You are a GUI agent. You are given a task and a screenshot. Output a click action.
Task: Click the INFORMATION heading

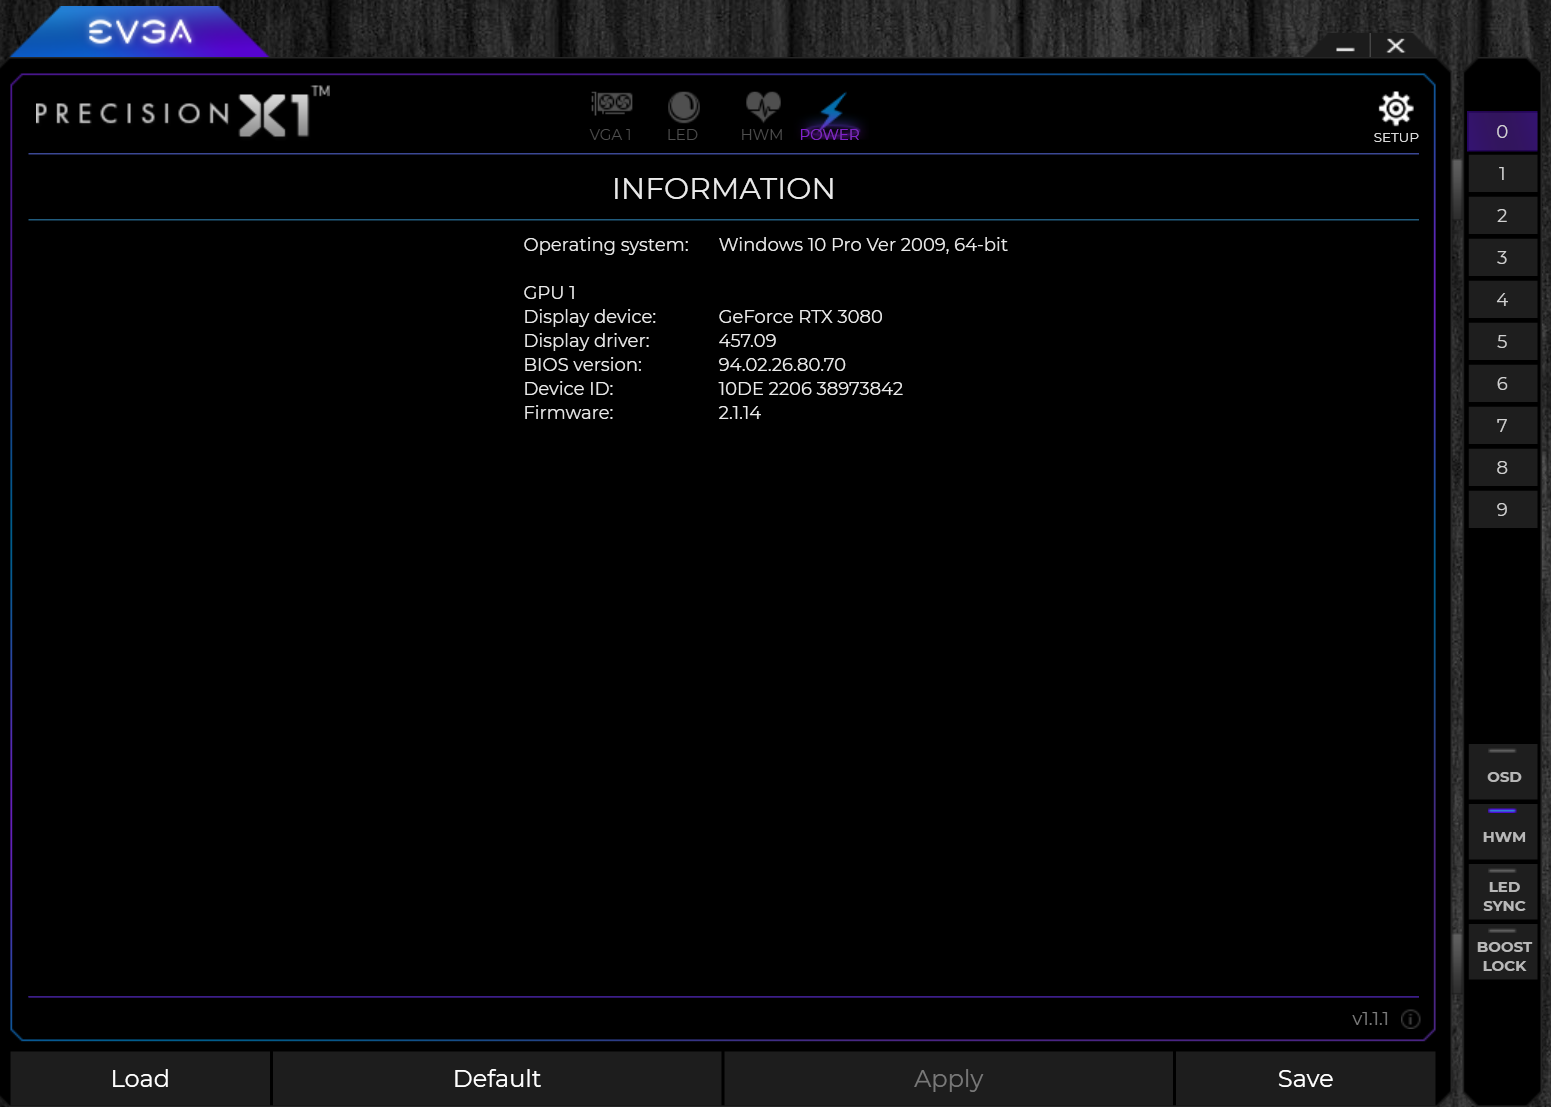click(723, 189)
